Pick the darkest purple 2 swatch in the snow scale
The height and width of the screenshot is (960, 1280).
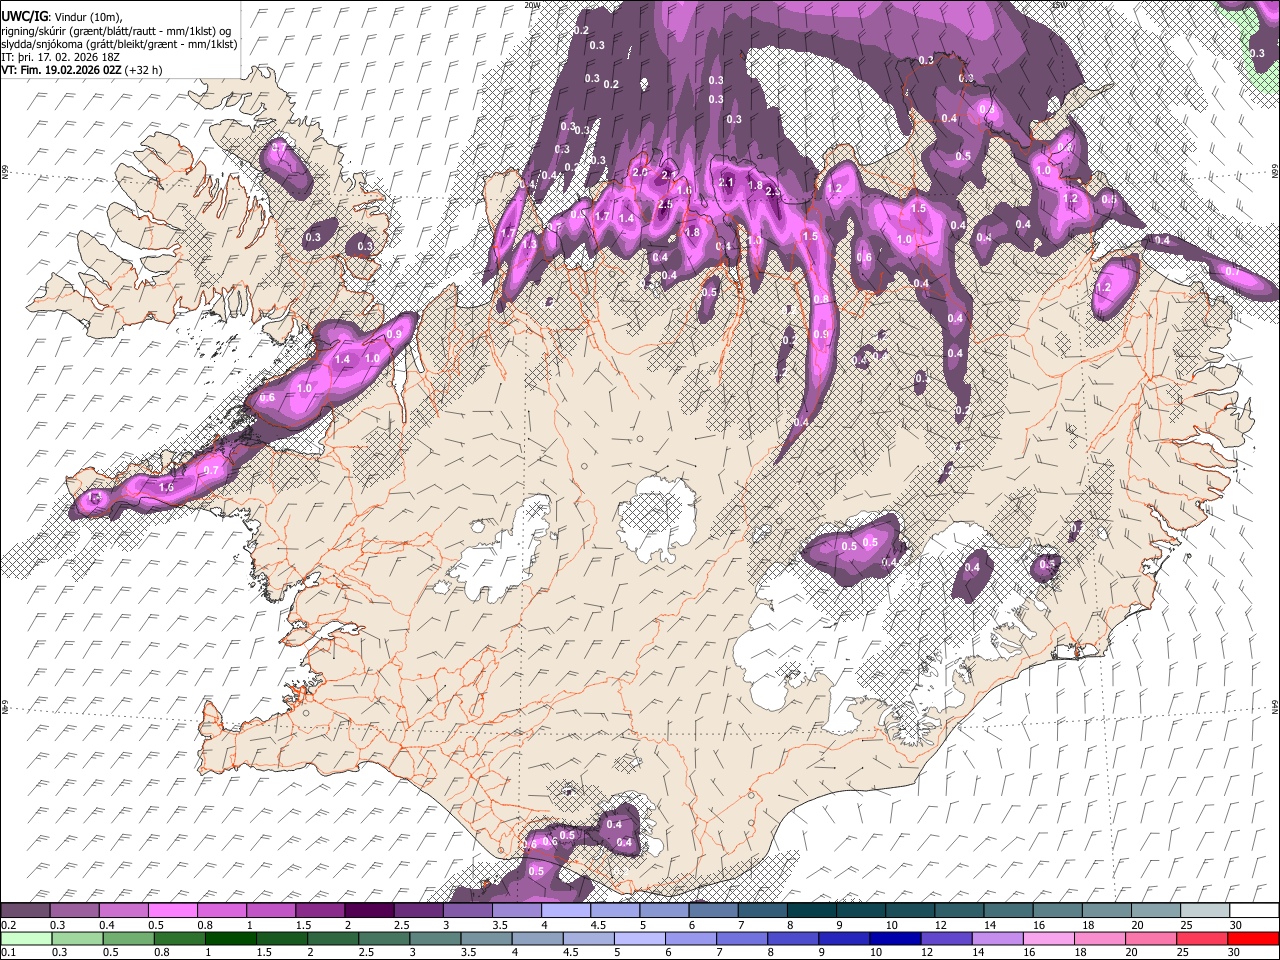[x=369, y=911]
